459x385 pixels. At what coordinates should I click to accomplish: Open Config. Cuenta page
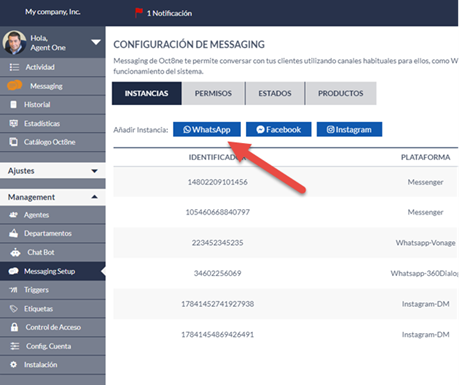[x=53, y=346]
